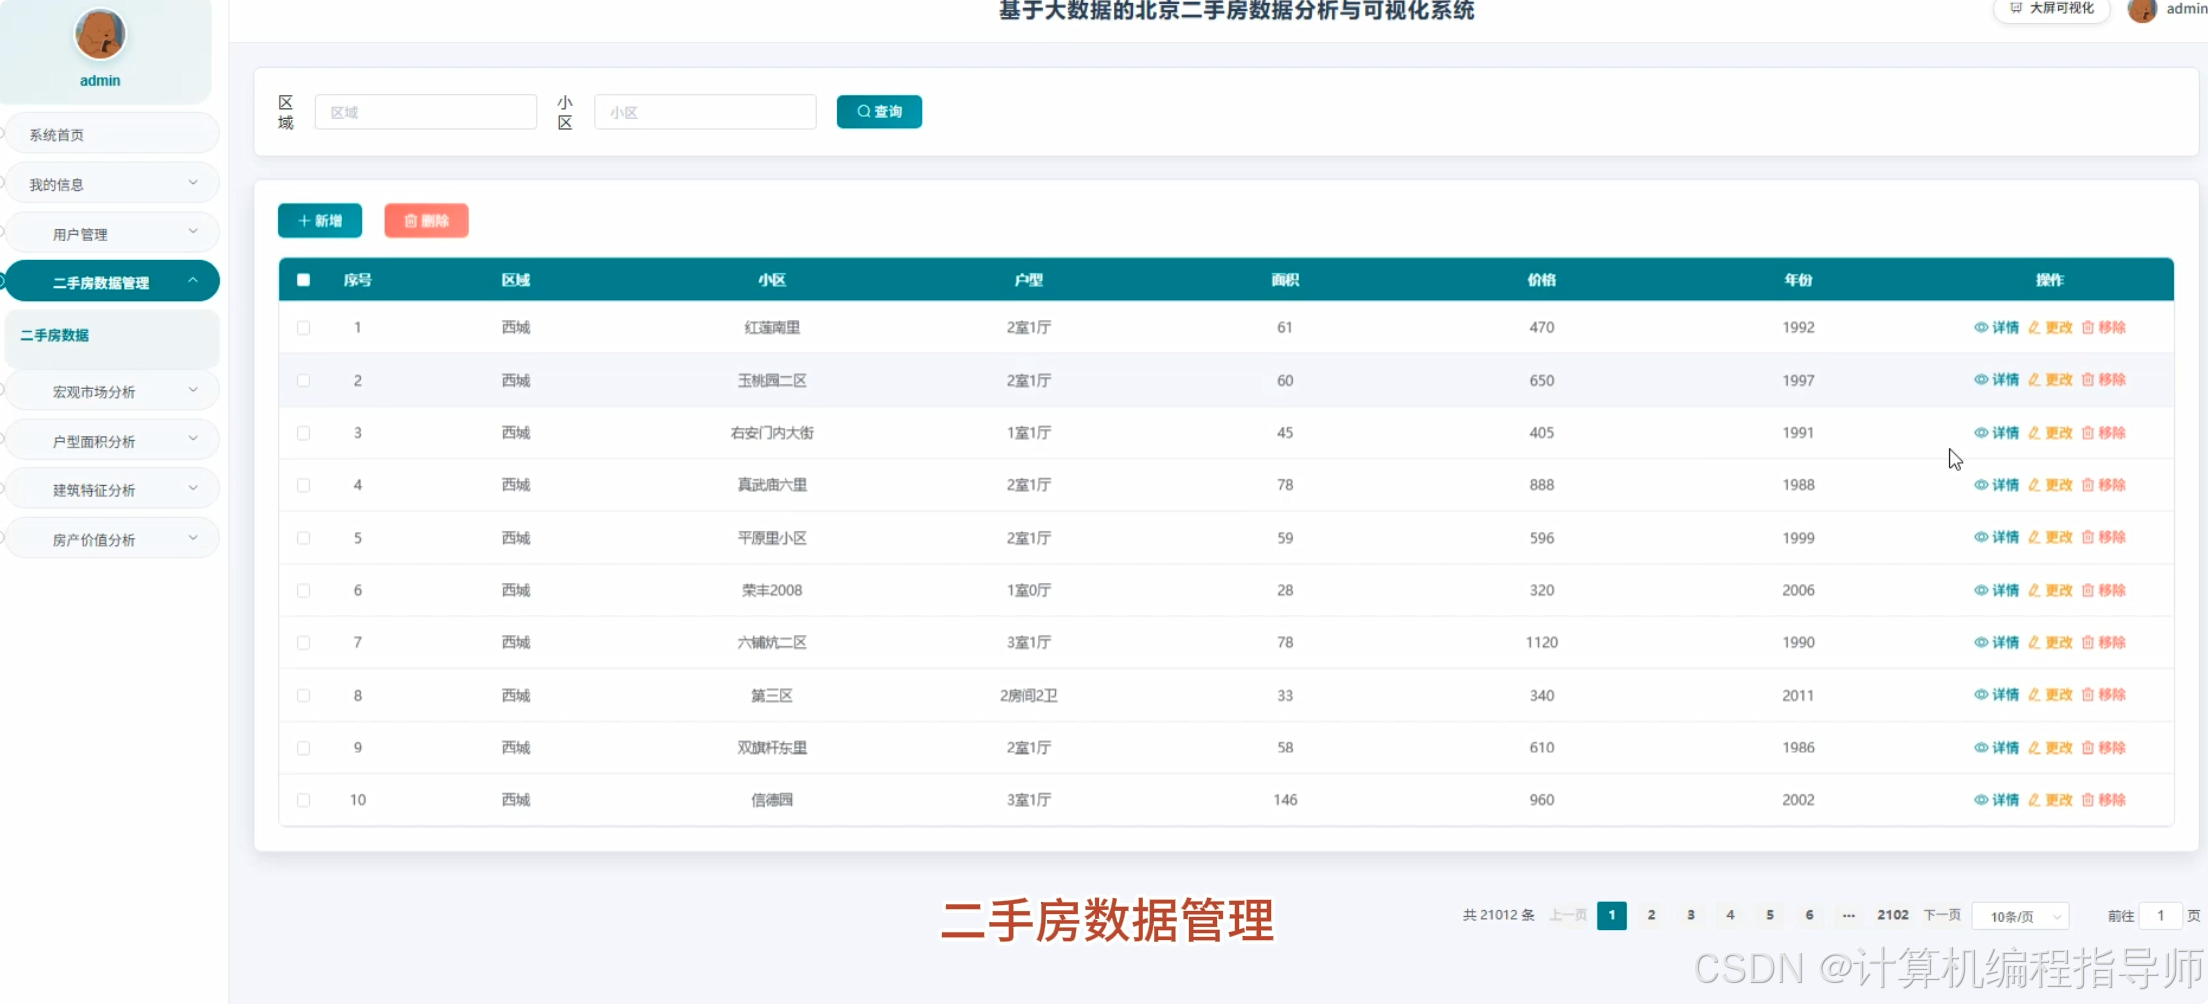Open 大屏可视化 screen visualization
This screenshot has width=2208, height=1004.
tap(2050, 8)
